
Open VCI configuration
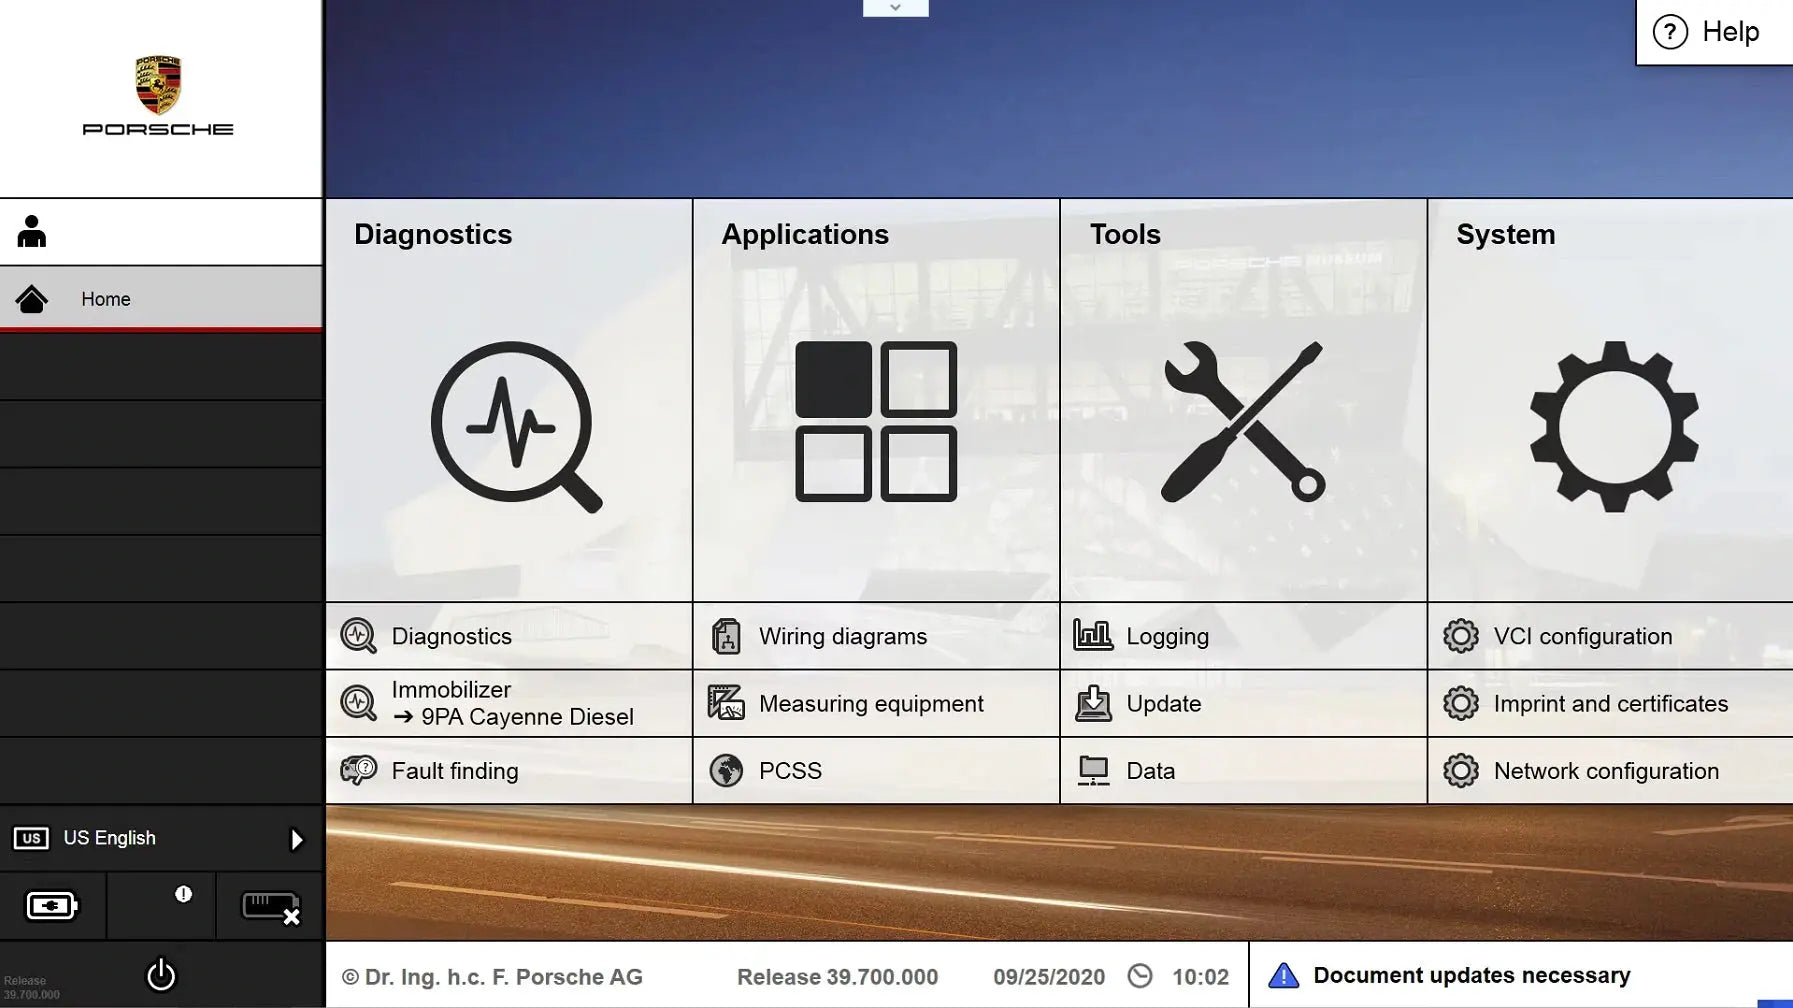[x=1583, y=636]
